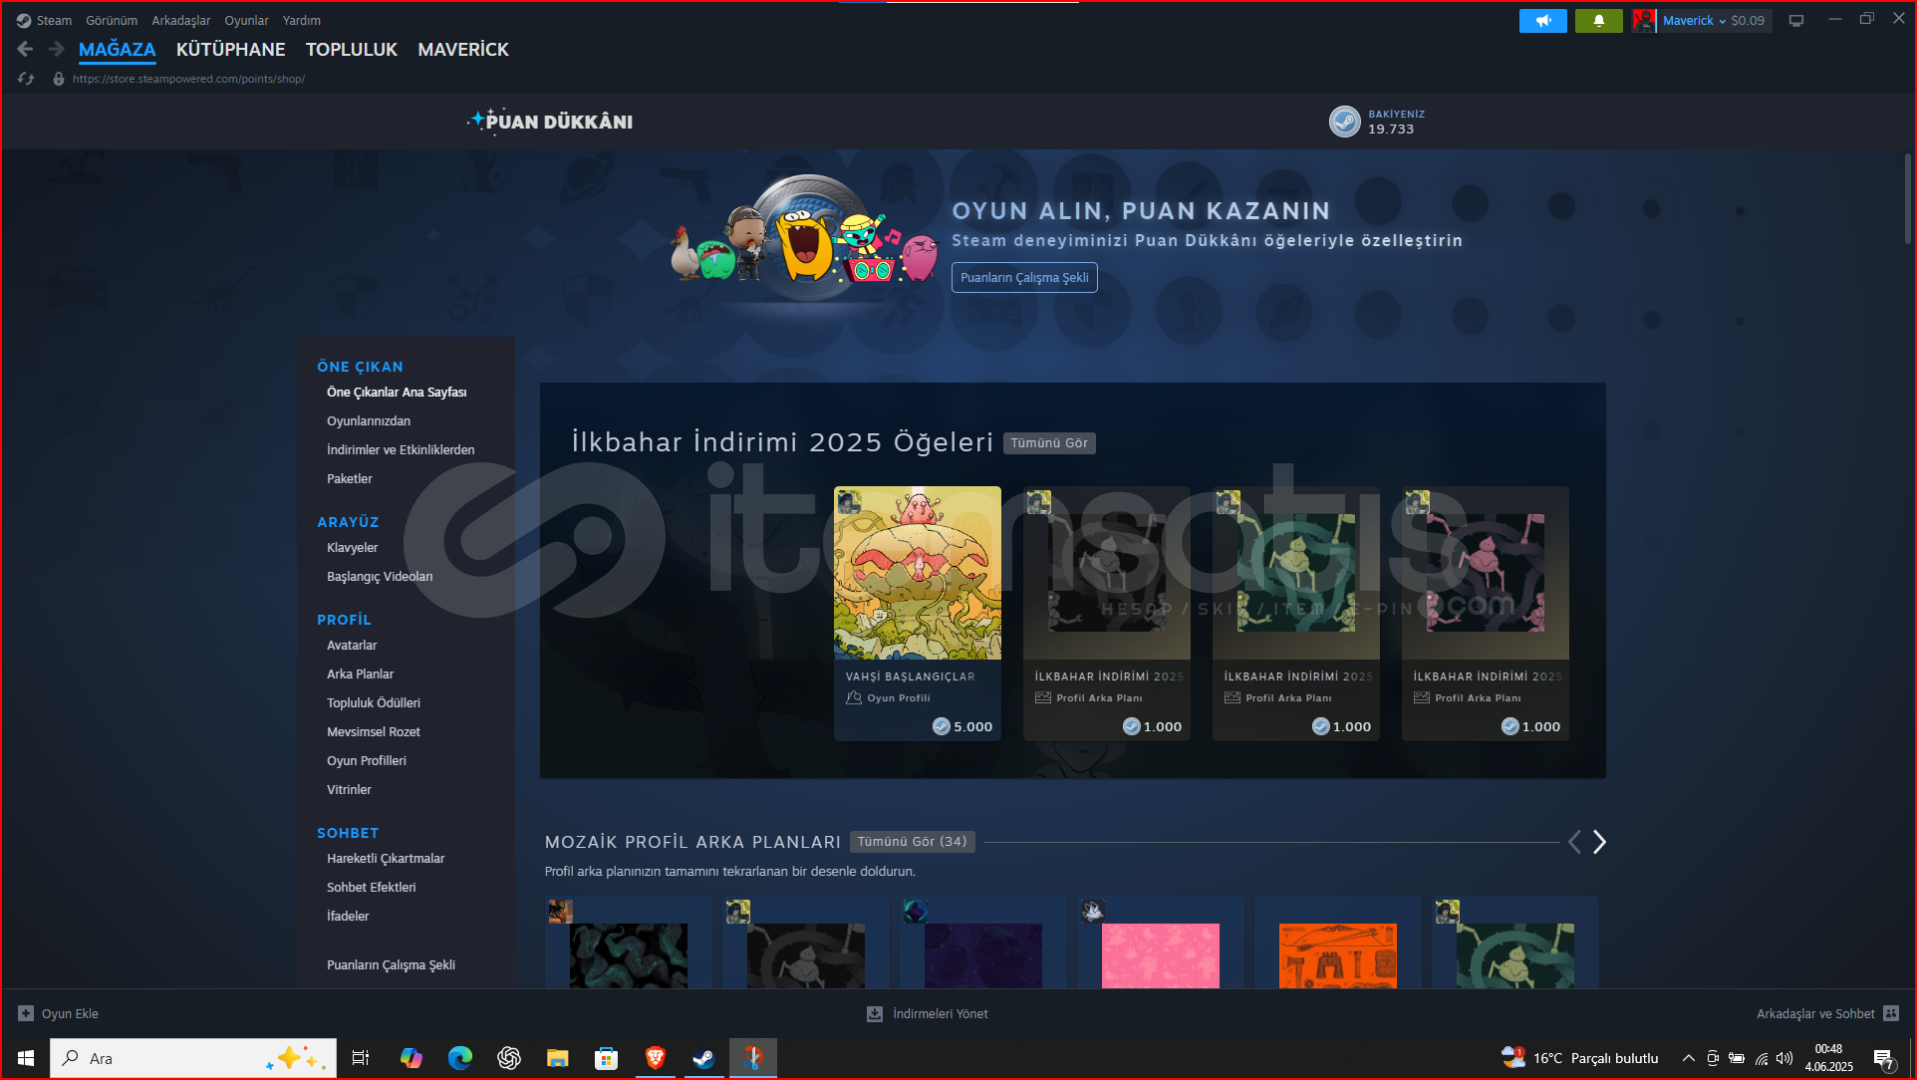Image resolution: width=1917 pixels, height=1080 pixels.
Task: Open the Brave browser taskbar icon
Action: click(x=655, y=1058)
